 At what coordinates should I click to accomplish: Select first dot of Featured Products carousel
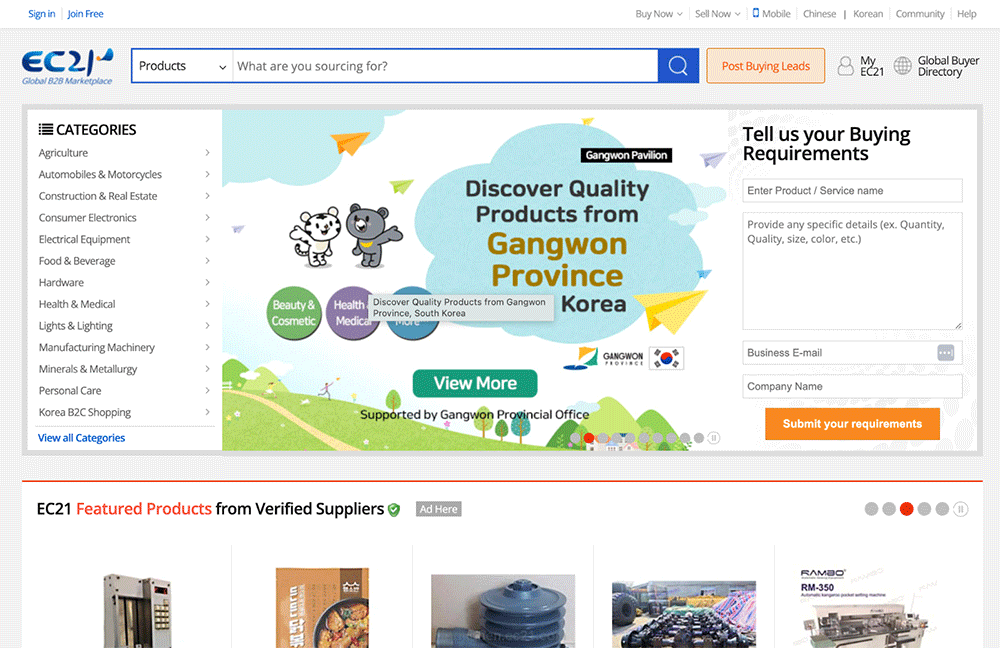click(871, 509)
